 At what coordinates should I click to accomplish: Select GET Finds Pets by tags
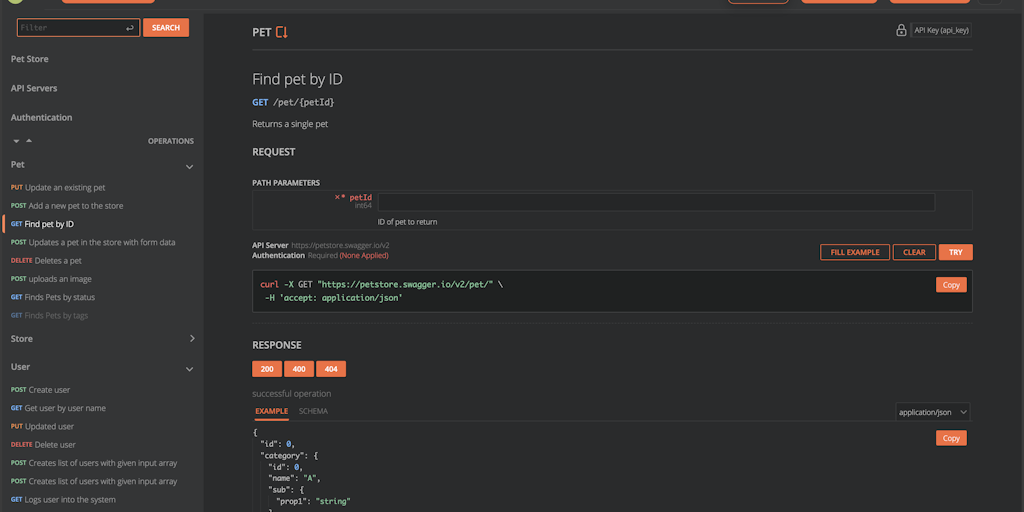pos(49,315)
